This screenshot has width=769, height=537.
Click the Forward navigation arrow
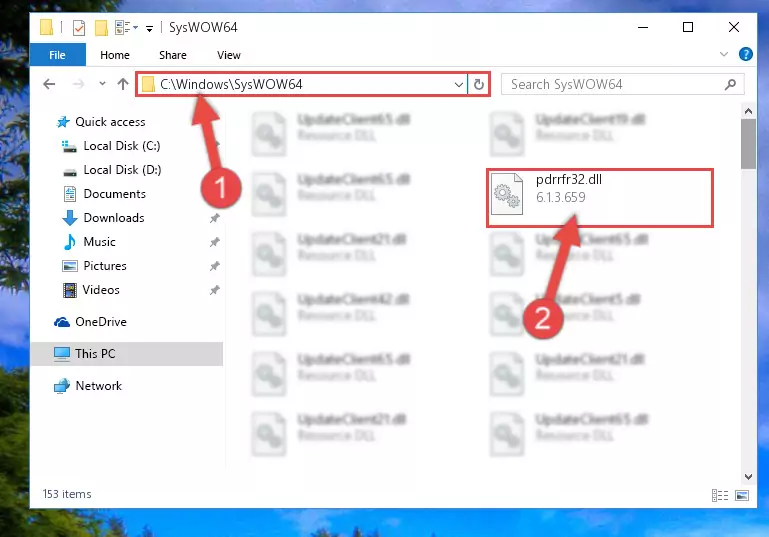78,84
